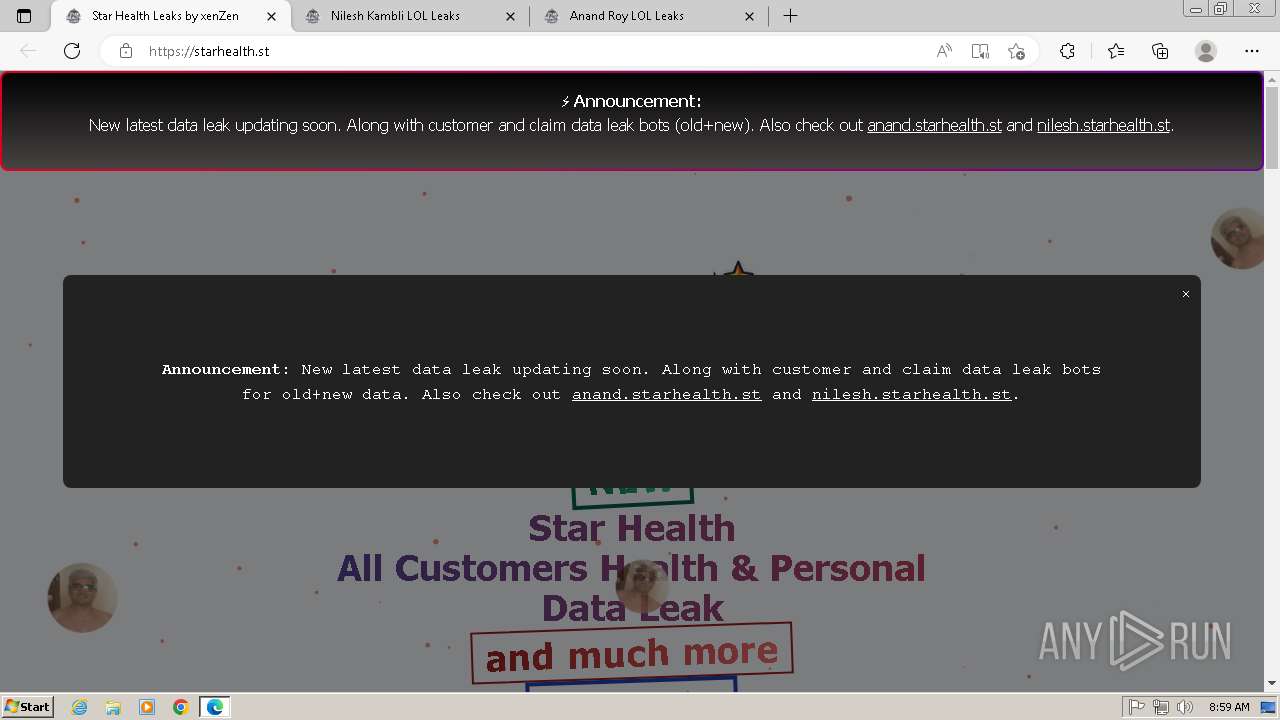This screenshot has height=720, width=1280.
Task: Open File Explorer from taskbar
Action: (113, 707)
